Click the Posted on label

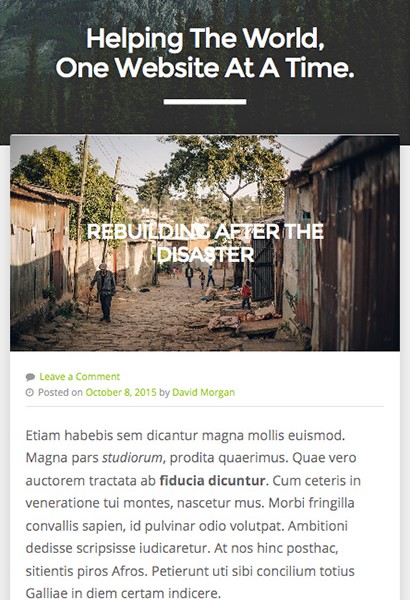[x=60, y=392]
